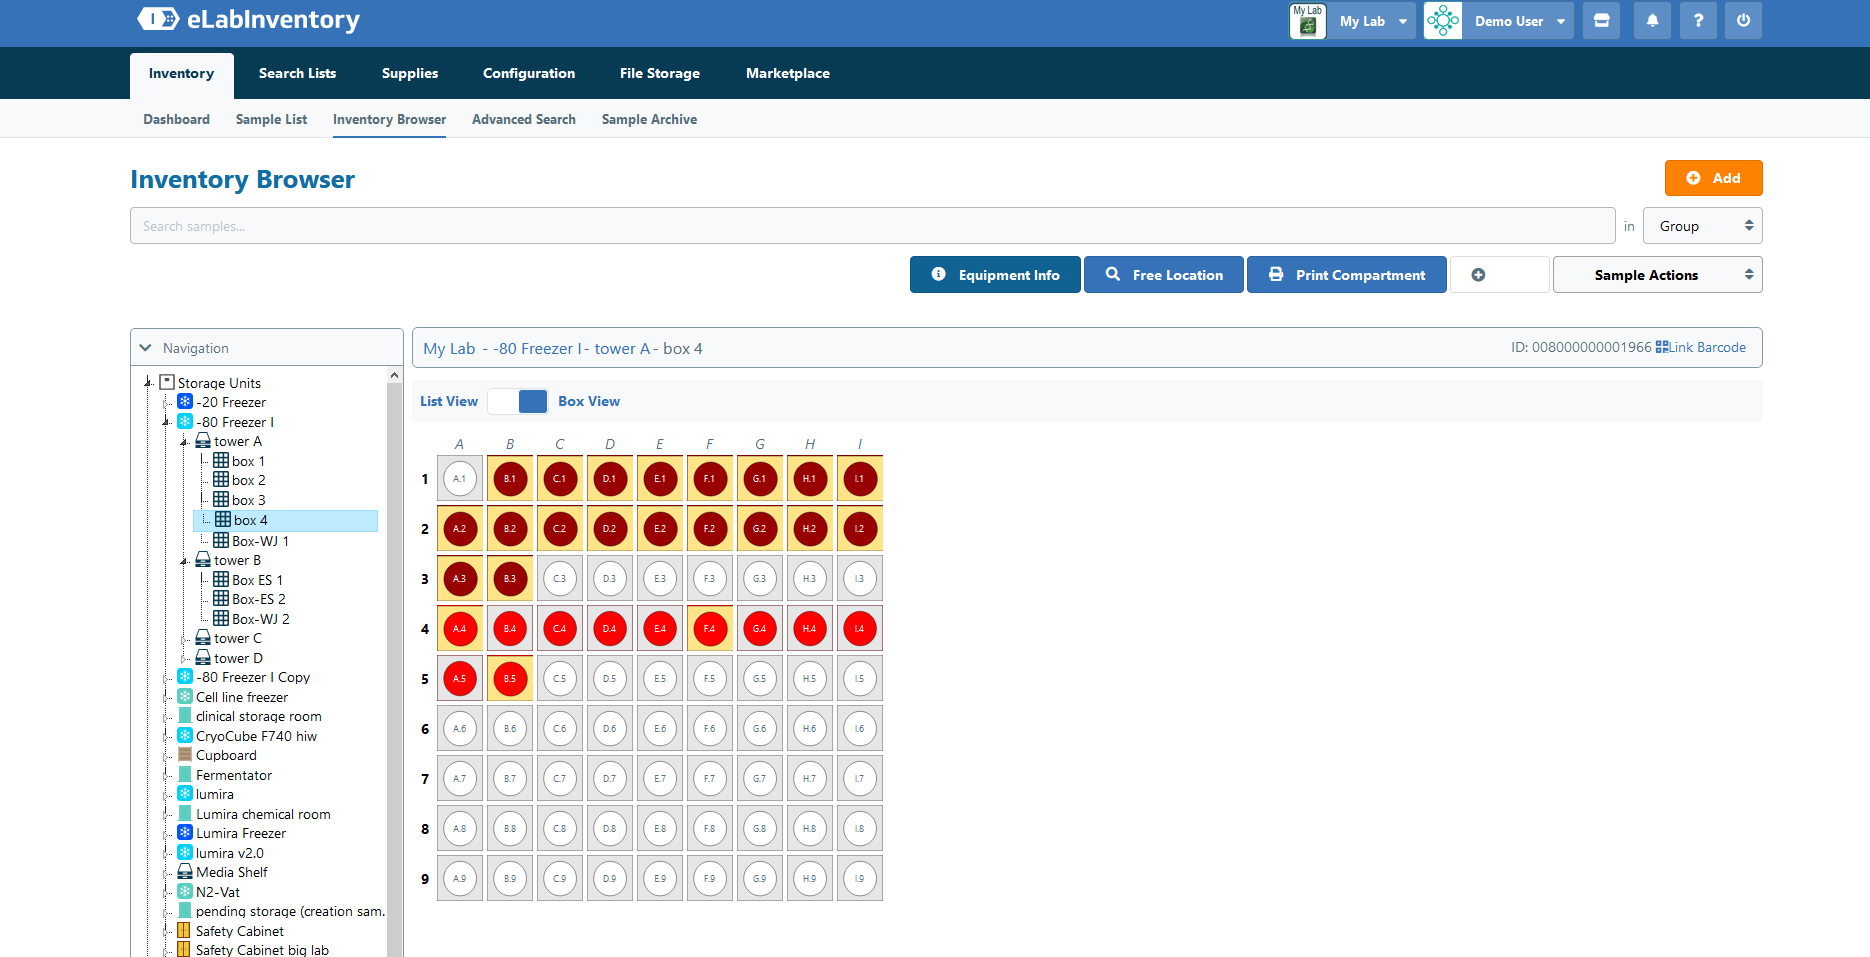Toggle the List View / Box View switch

(x=518, y=401)
